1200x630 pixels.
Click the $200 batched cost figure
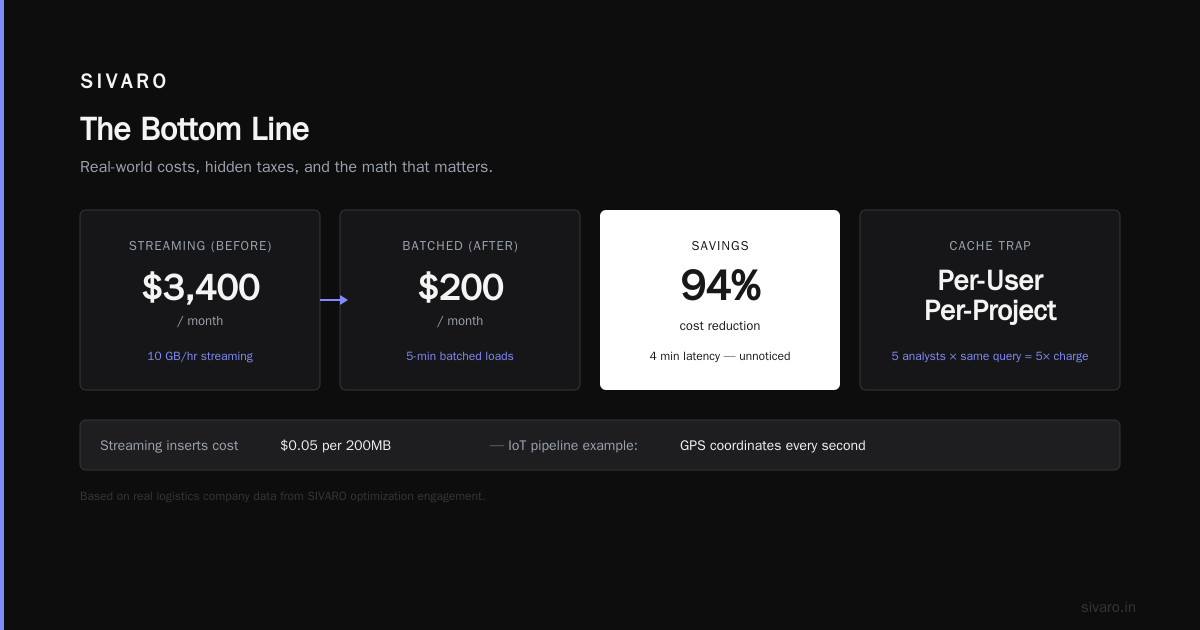(460, 288)
